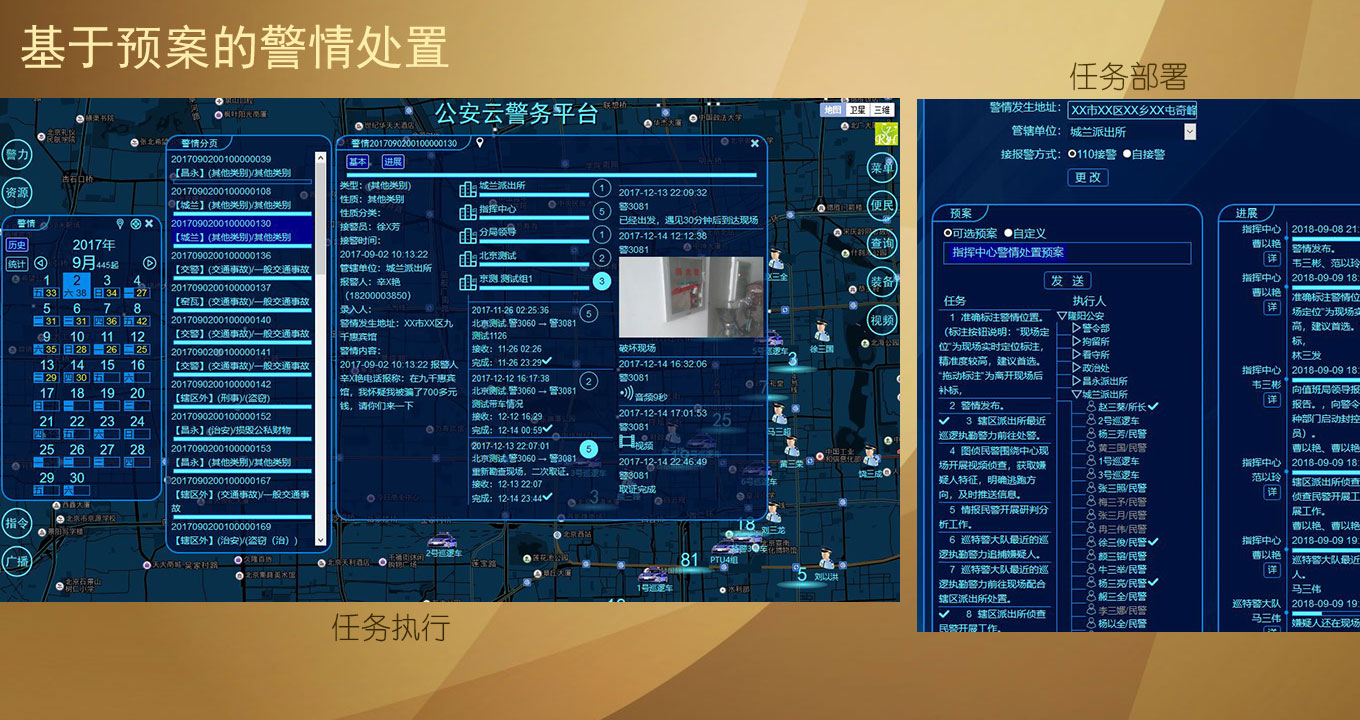Open the 查询 round button

[881, 243]
